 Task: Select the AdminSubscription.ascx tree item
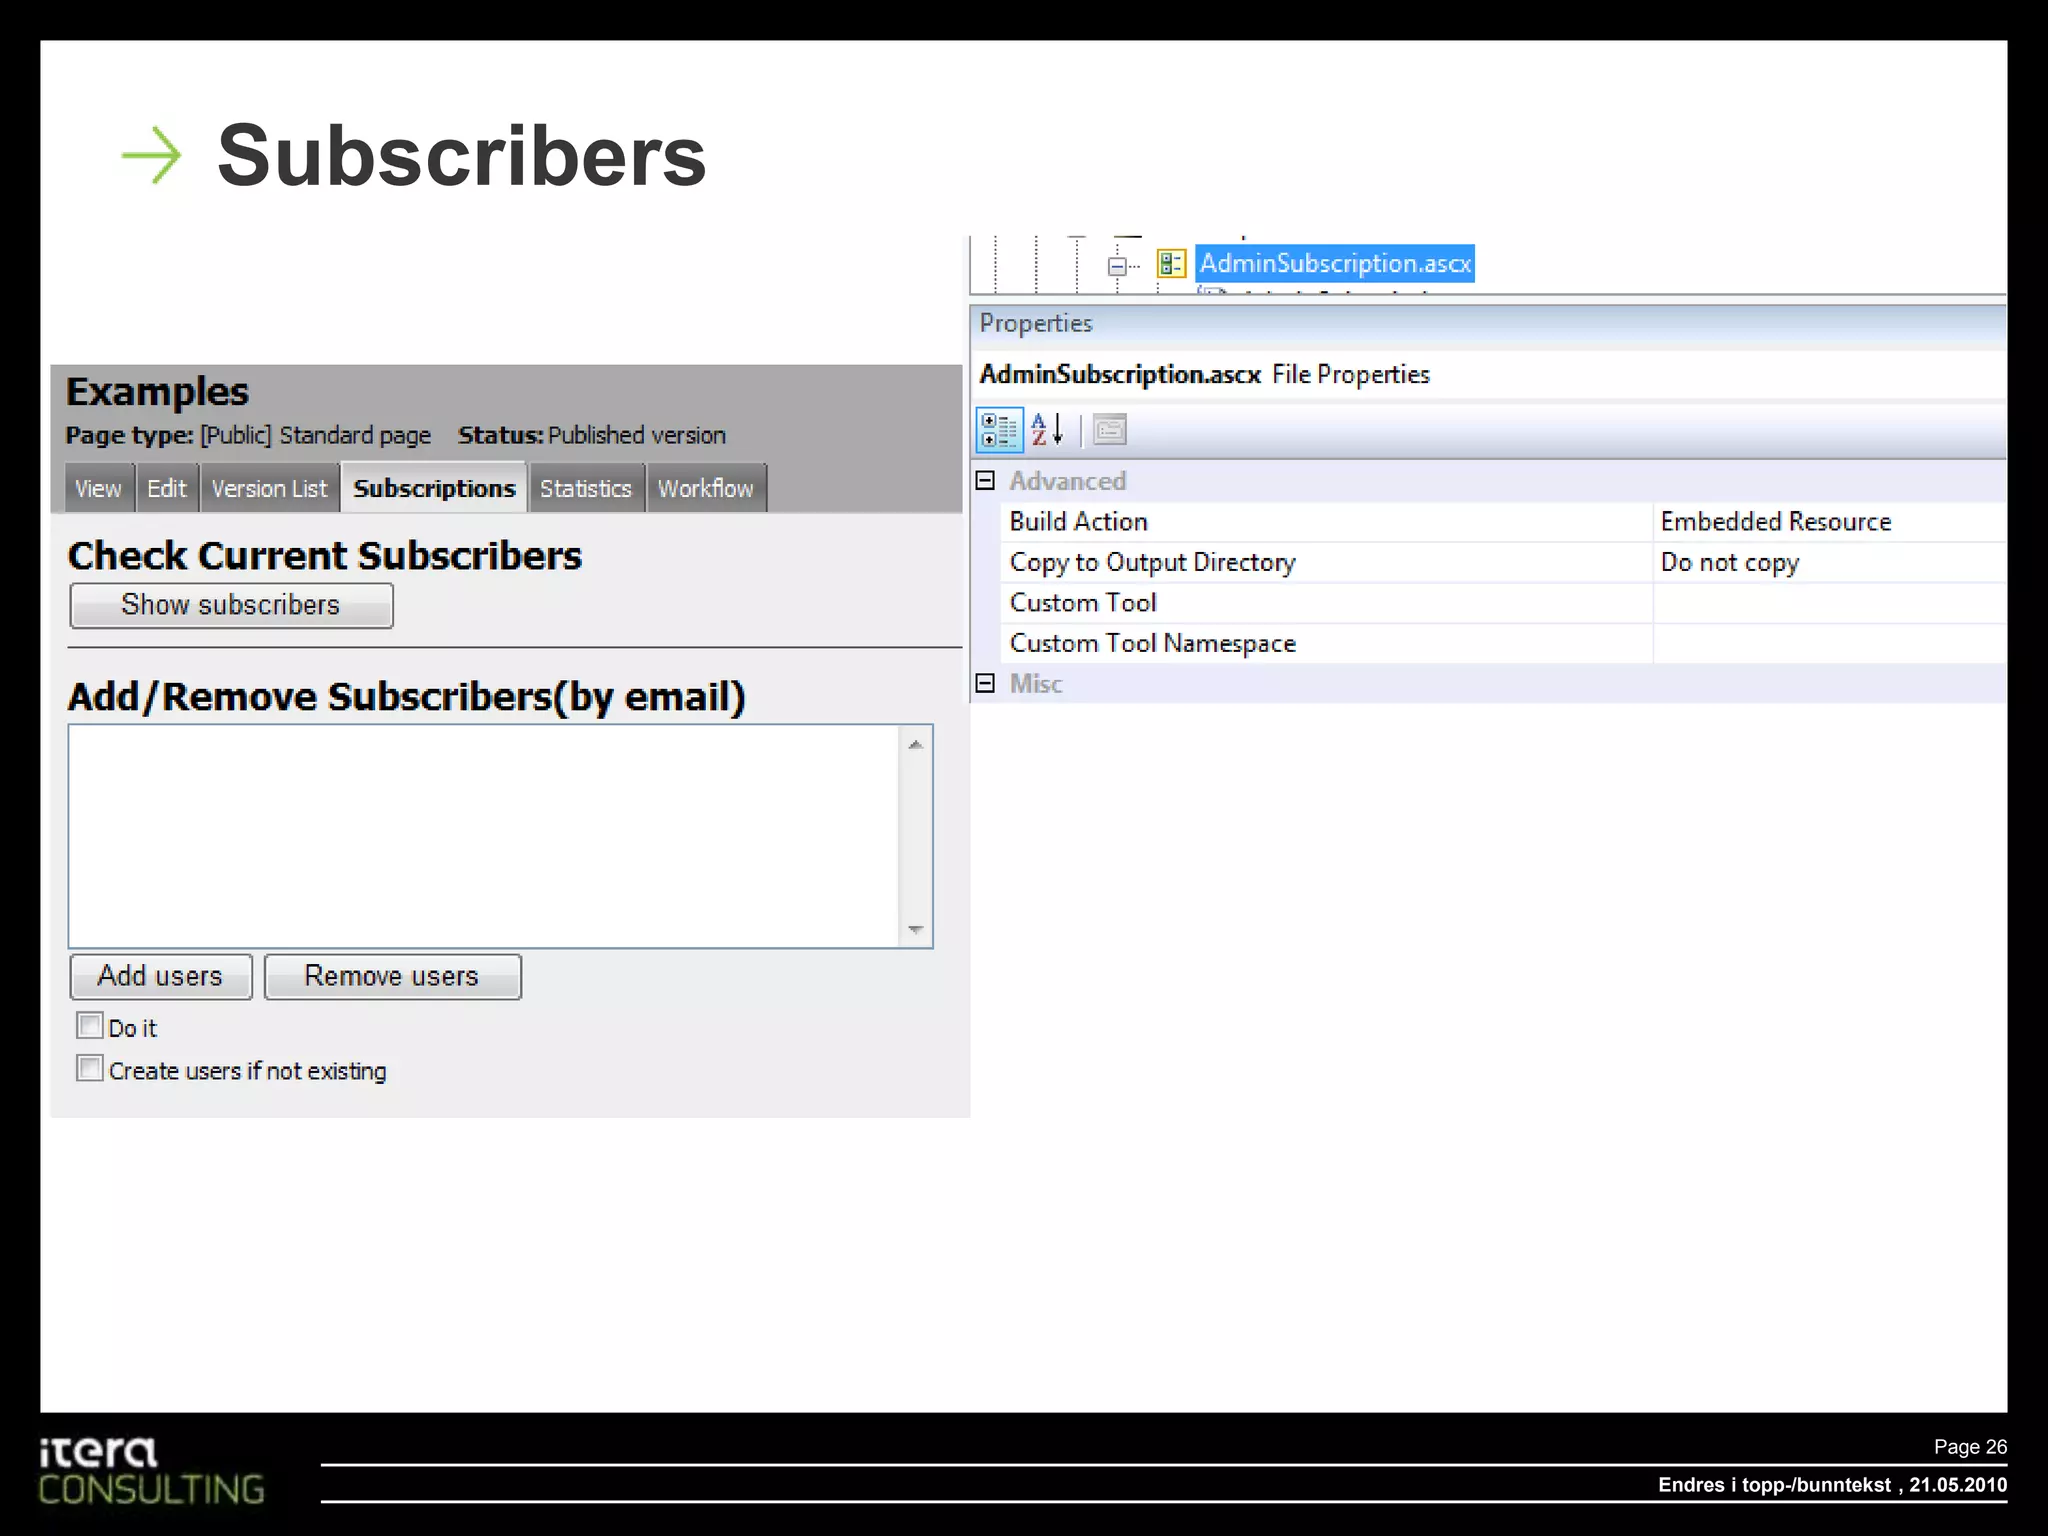[1334, 264]
